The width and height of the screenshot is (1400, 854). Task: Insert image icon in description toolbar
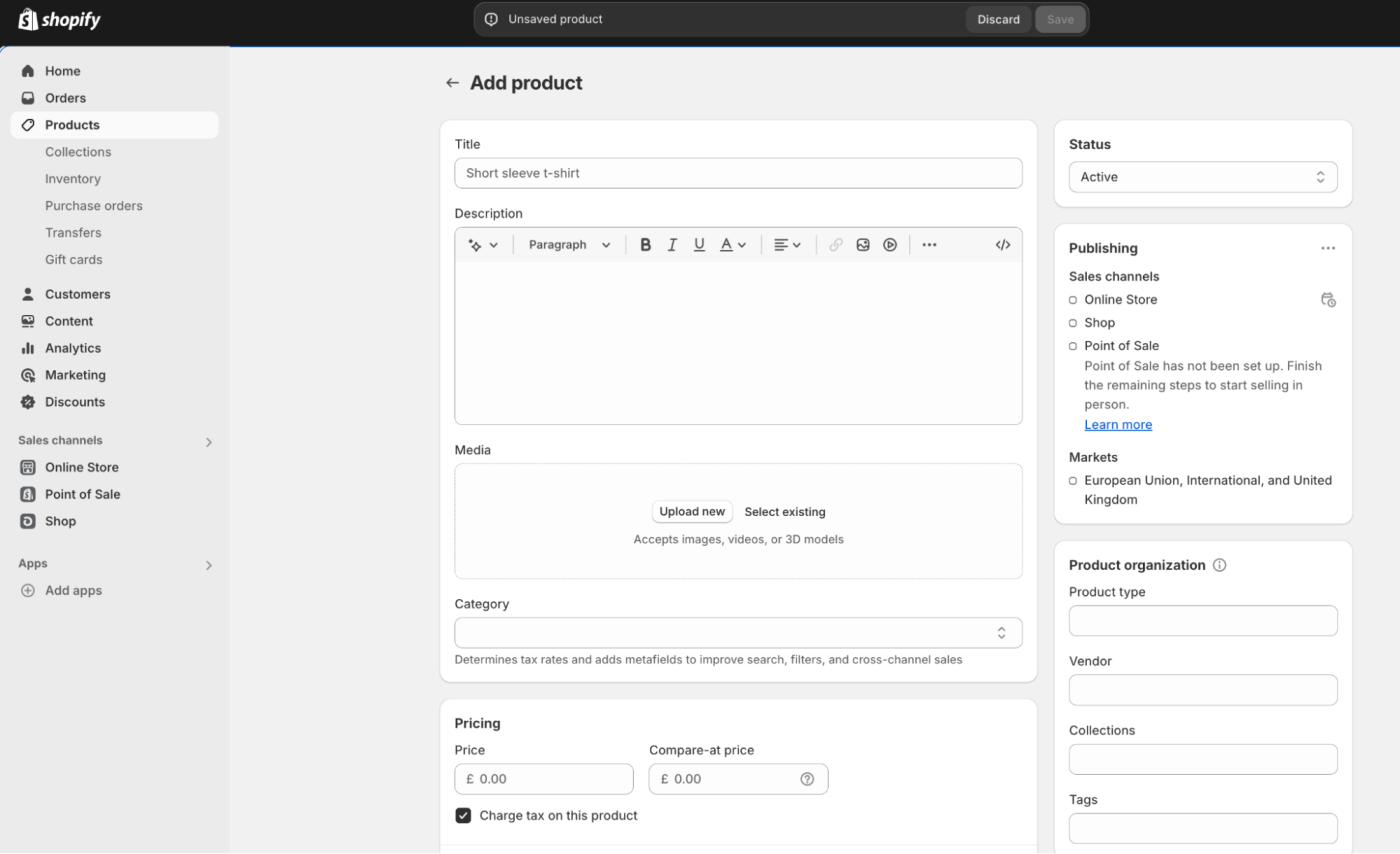tap(863, 245)
